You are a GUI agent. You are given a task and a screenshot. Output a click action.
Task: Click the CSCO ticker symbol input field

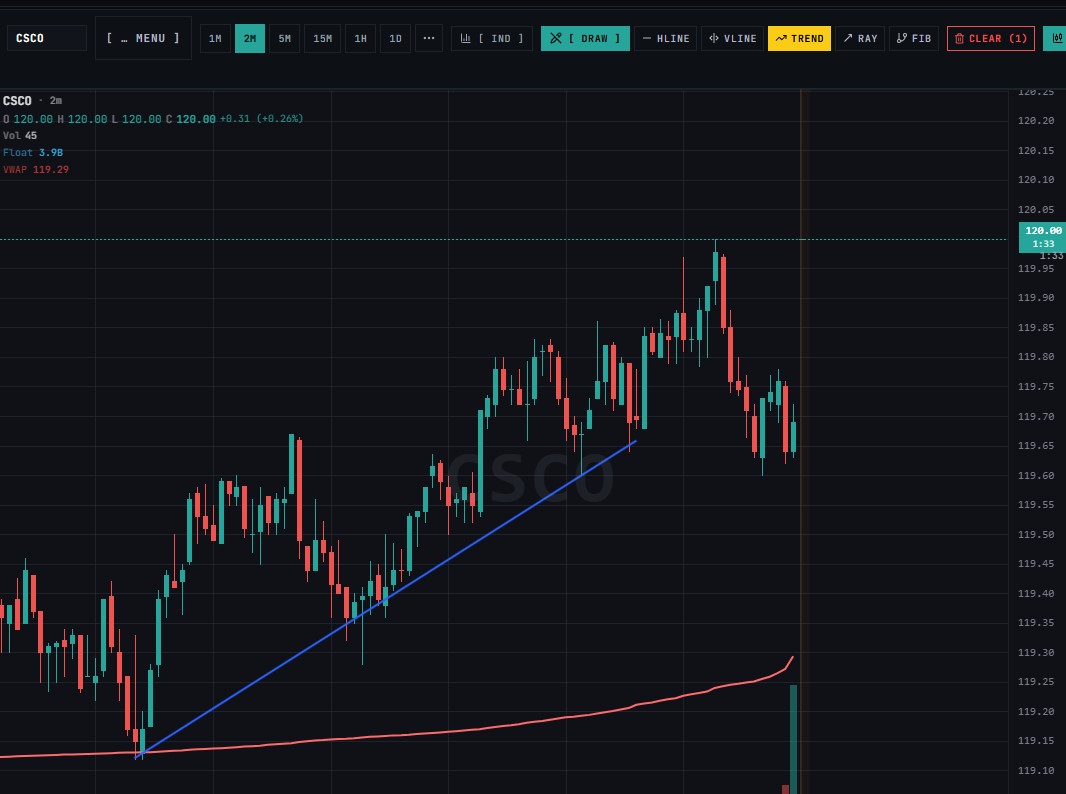tap(47, 38)
